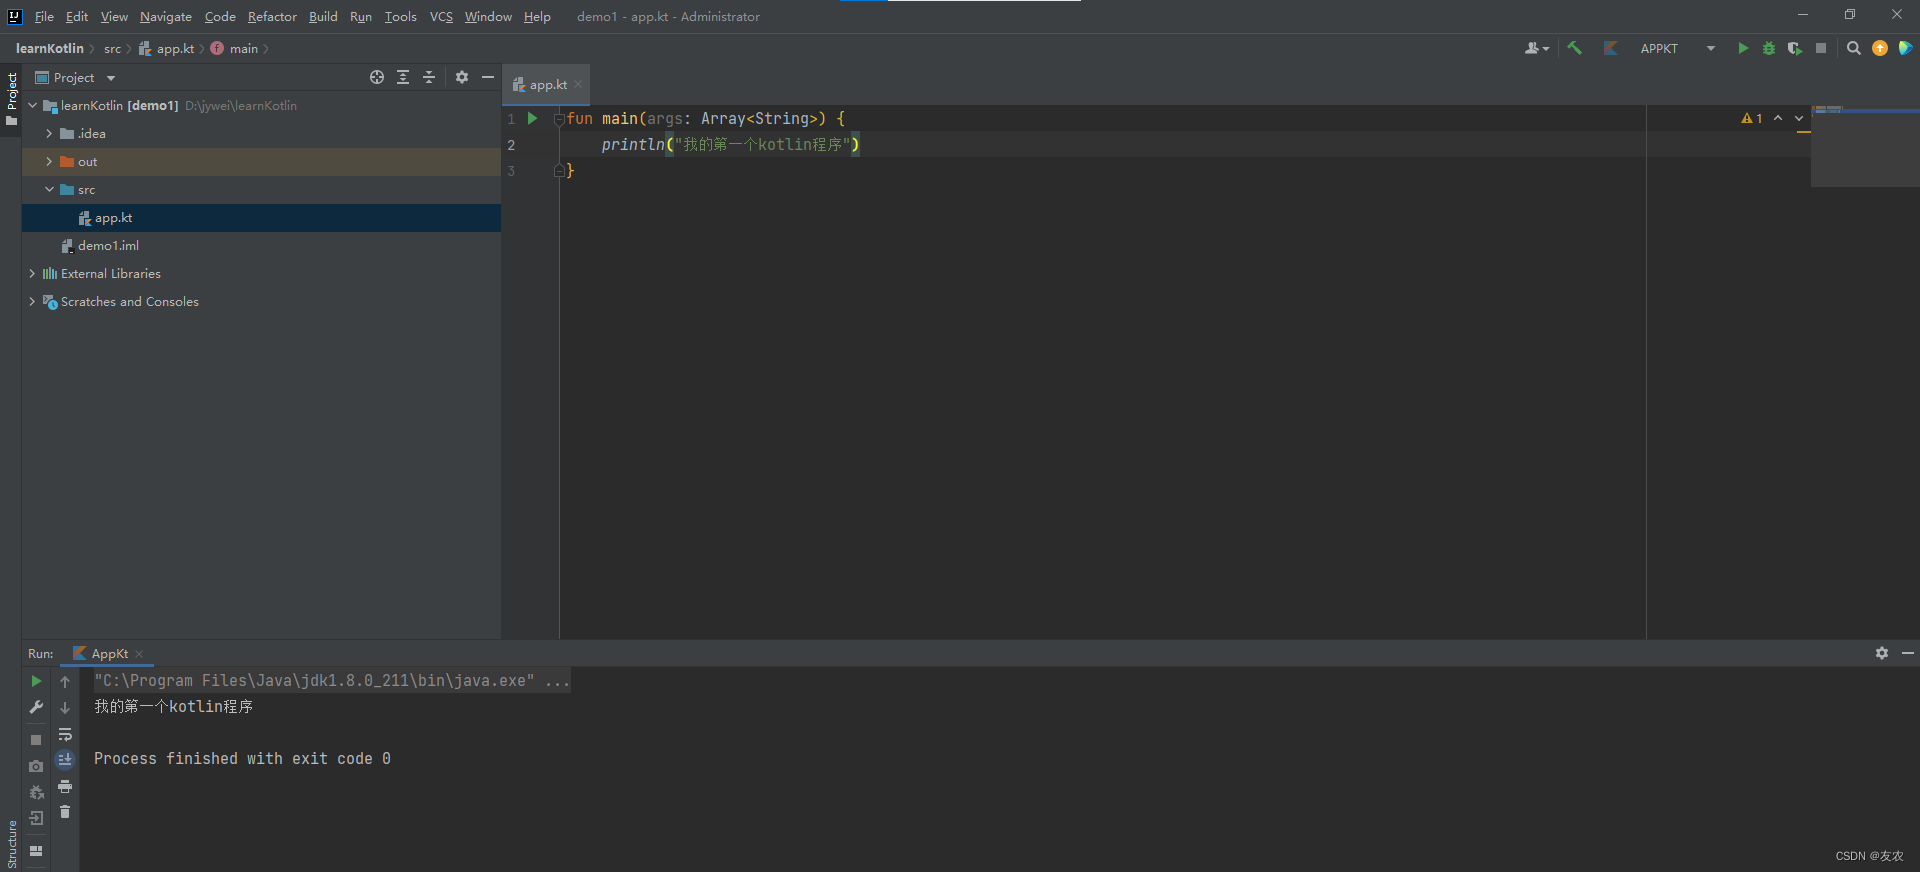Click Expand All in Project panel
Viewport: 1920px width, 872px height.
[x=403, y=77]
